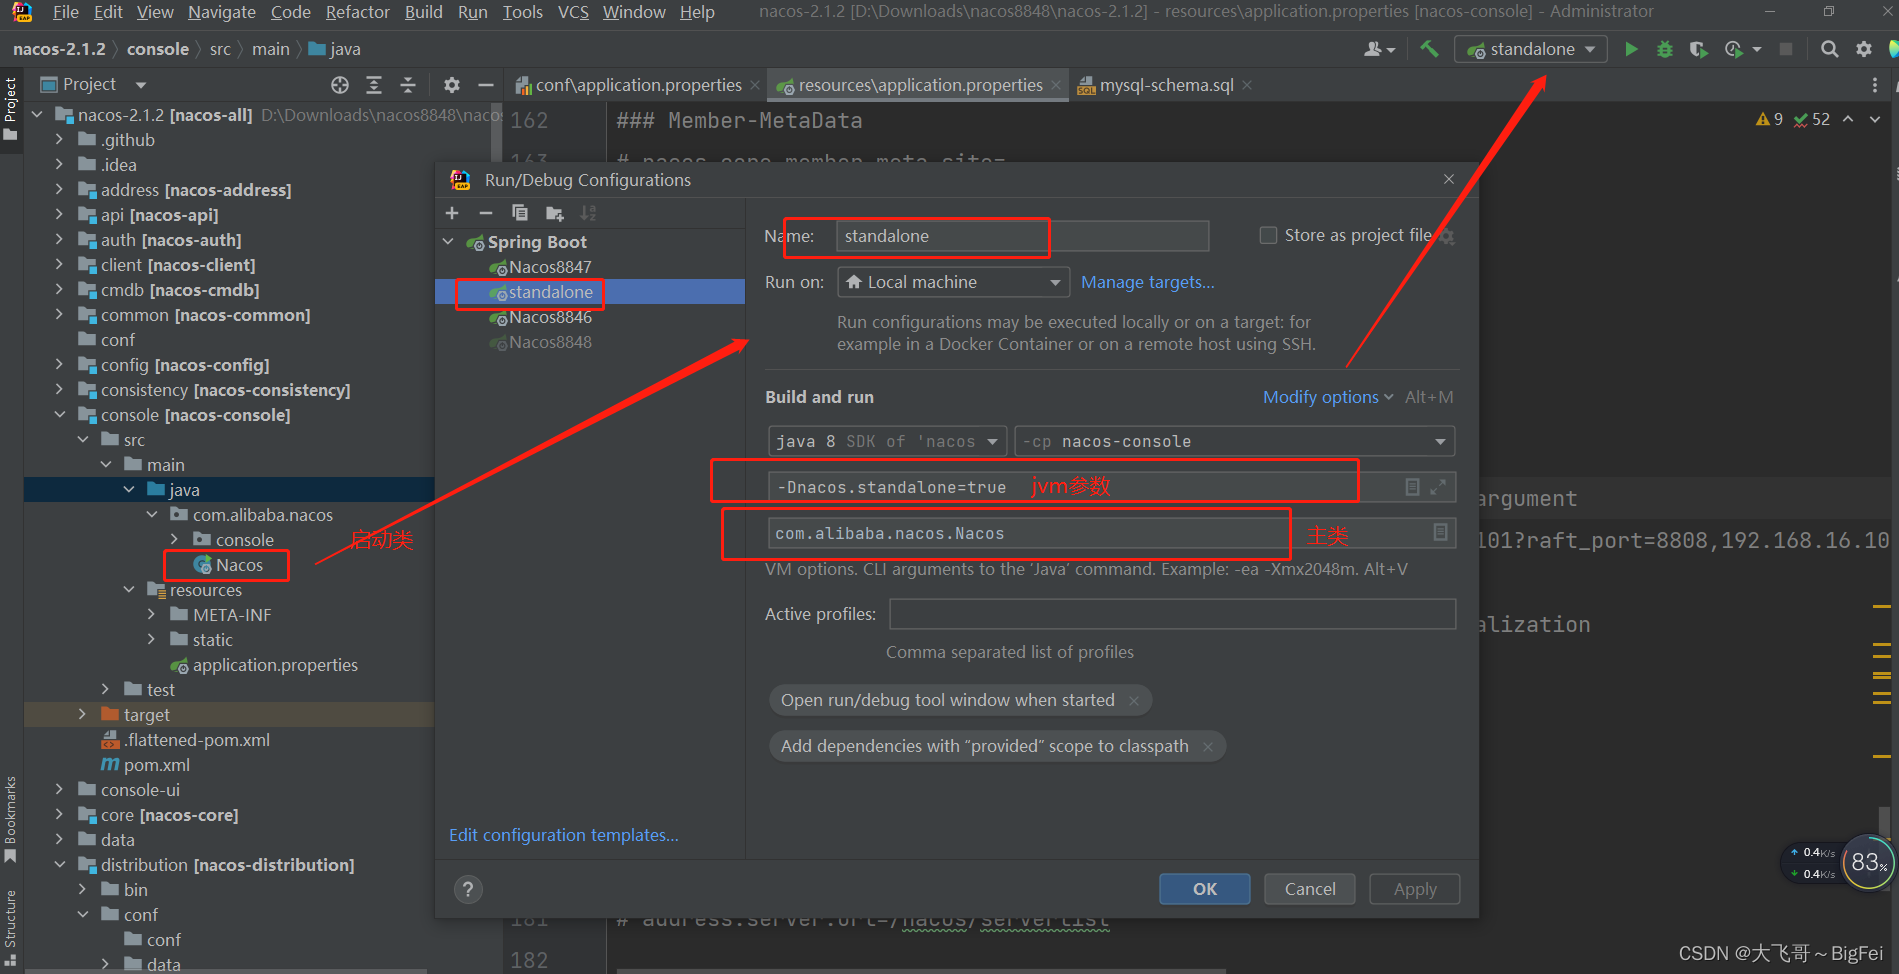The height and width of the screenshot is (974, 1899).
Task: Click the Active profiles input field
Action: click(1172, 614)
